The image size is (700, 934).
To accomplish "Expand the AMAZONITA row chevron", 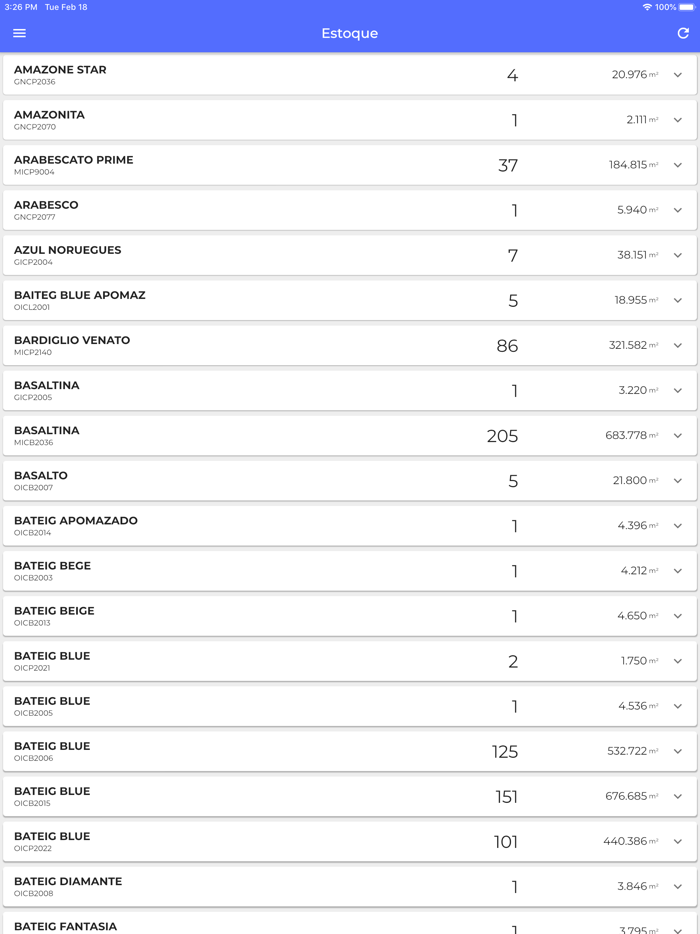I will 678,120.
